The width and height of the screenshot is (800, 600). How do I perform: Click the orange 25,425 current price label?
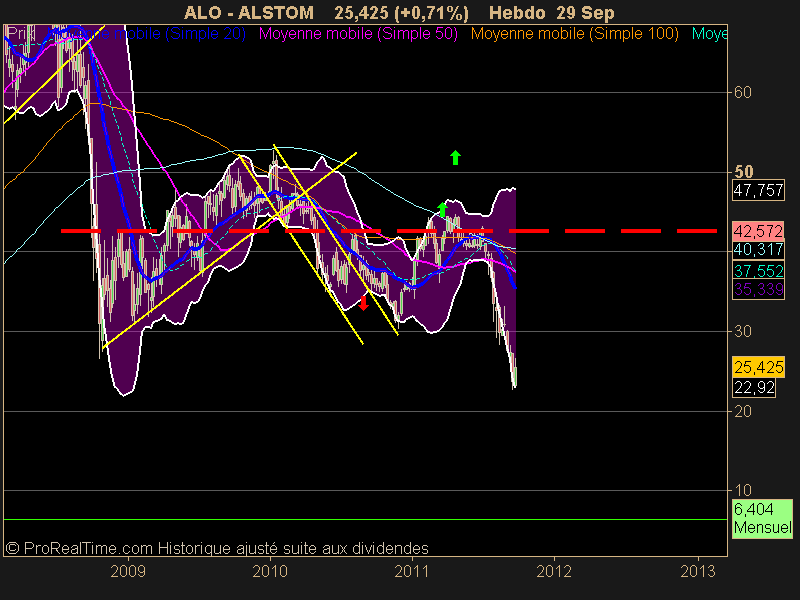(758, 367)
